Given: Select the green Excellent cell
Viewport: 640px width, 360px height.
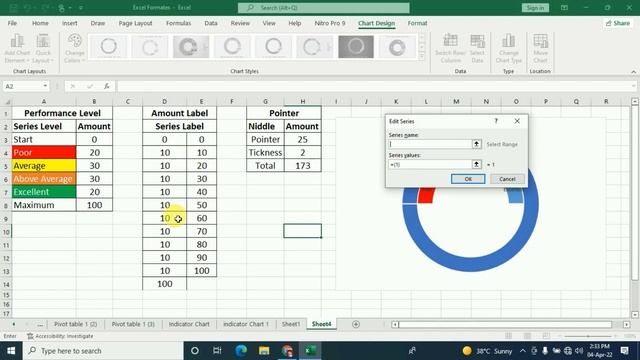Looking at the screenshot, I should click(44, 192).
